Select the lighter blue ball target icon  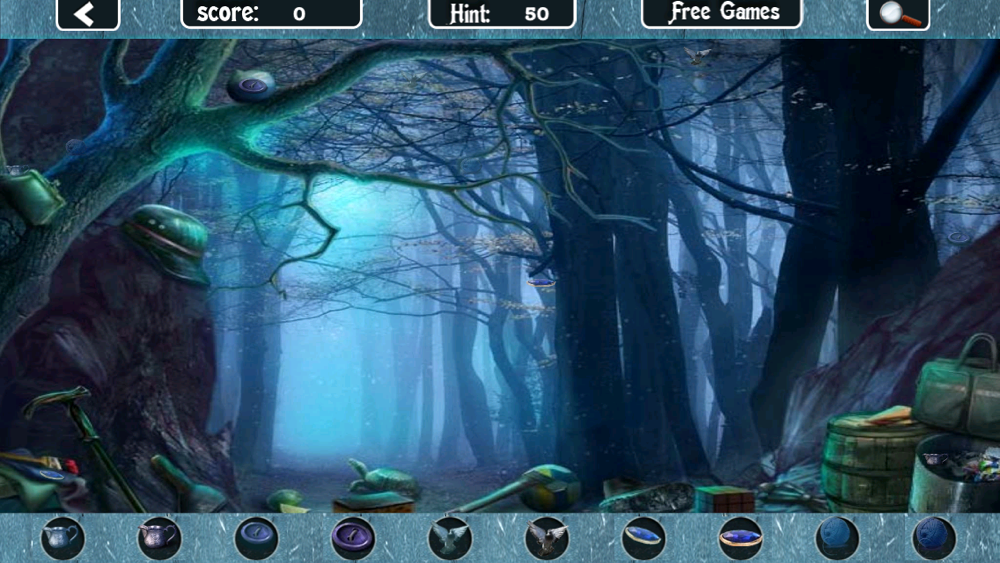click(x=837, y=538)
